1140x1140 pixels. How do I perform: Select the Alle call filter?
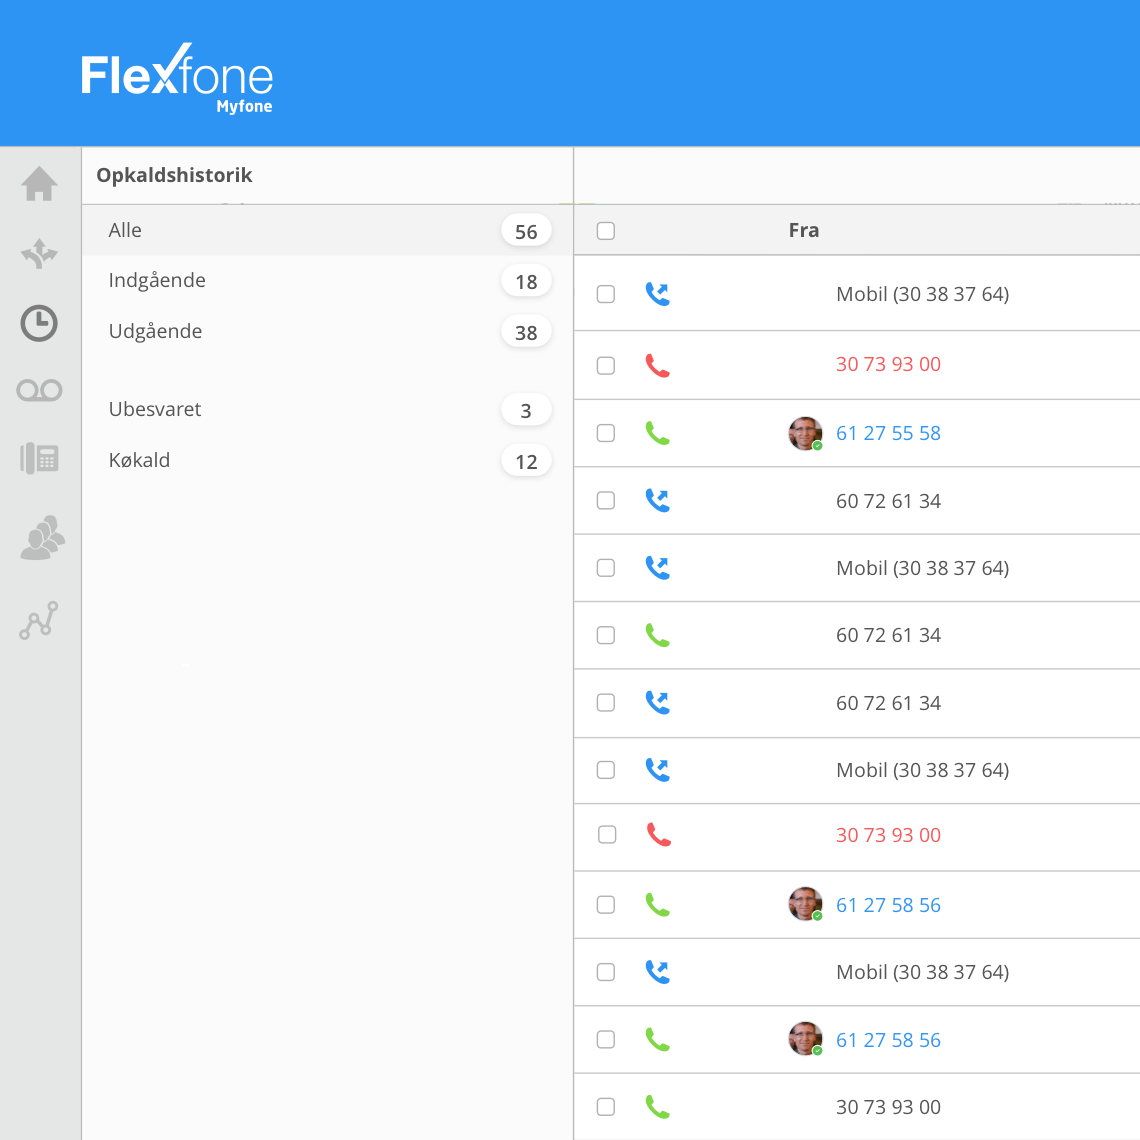pyautogui.click(x=327, y=230)
